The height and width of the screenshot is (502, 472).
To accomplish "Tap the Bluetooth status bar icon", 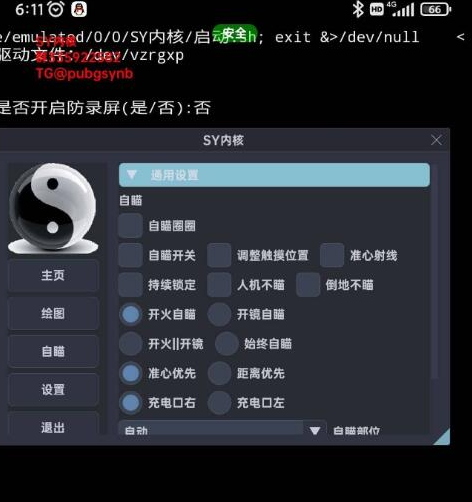I will pyautogui.click(x=358, y=9).
